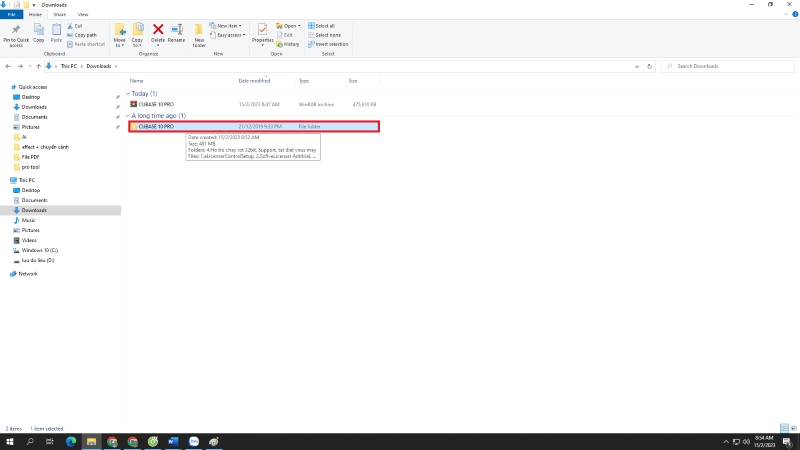Click the Copy ribbon button

(x=39, y=34)
